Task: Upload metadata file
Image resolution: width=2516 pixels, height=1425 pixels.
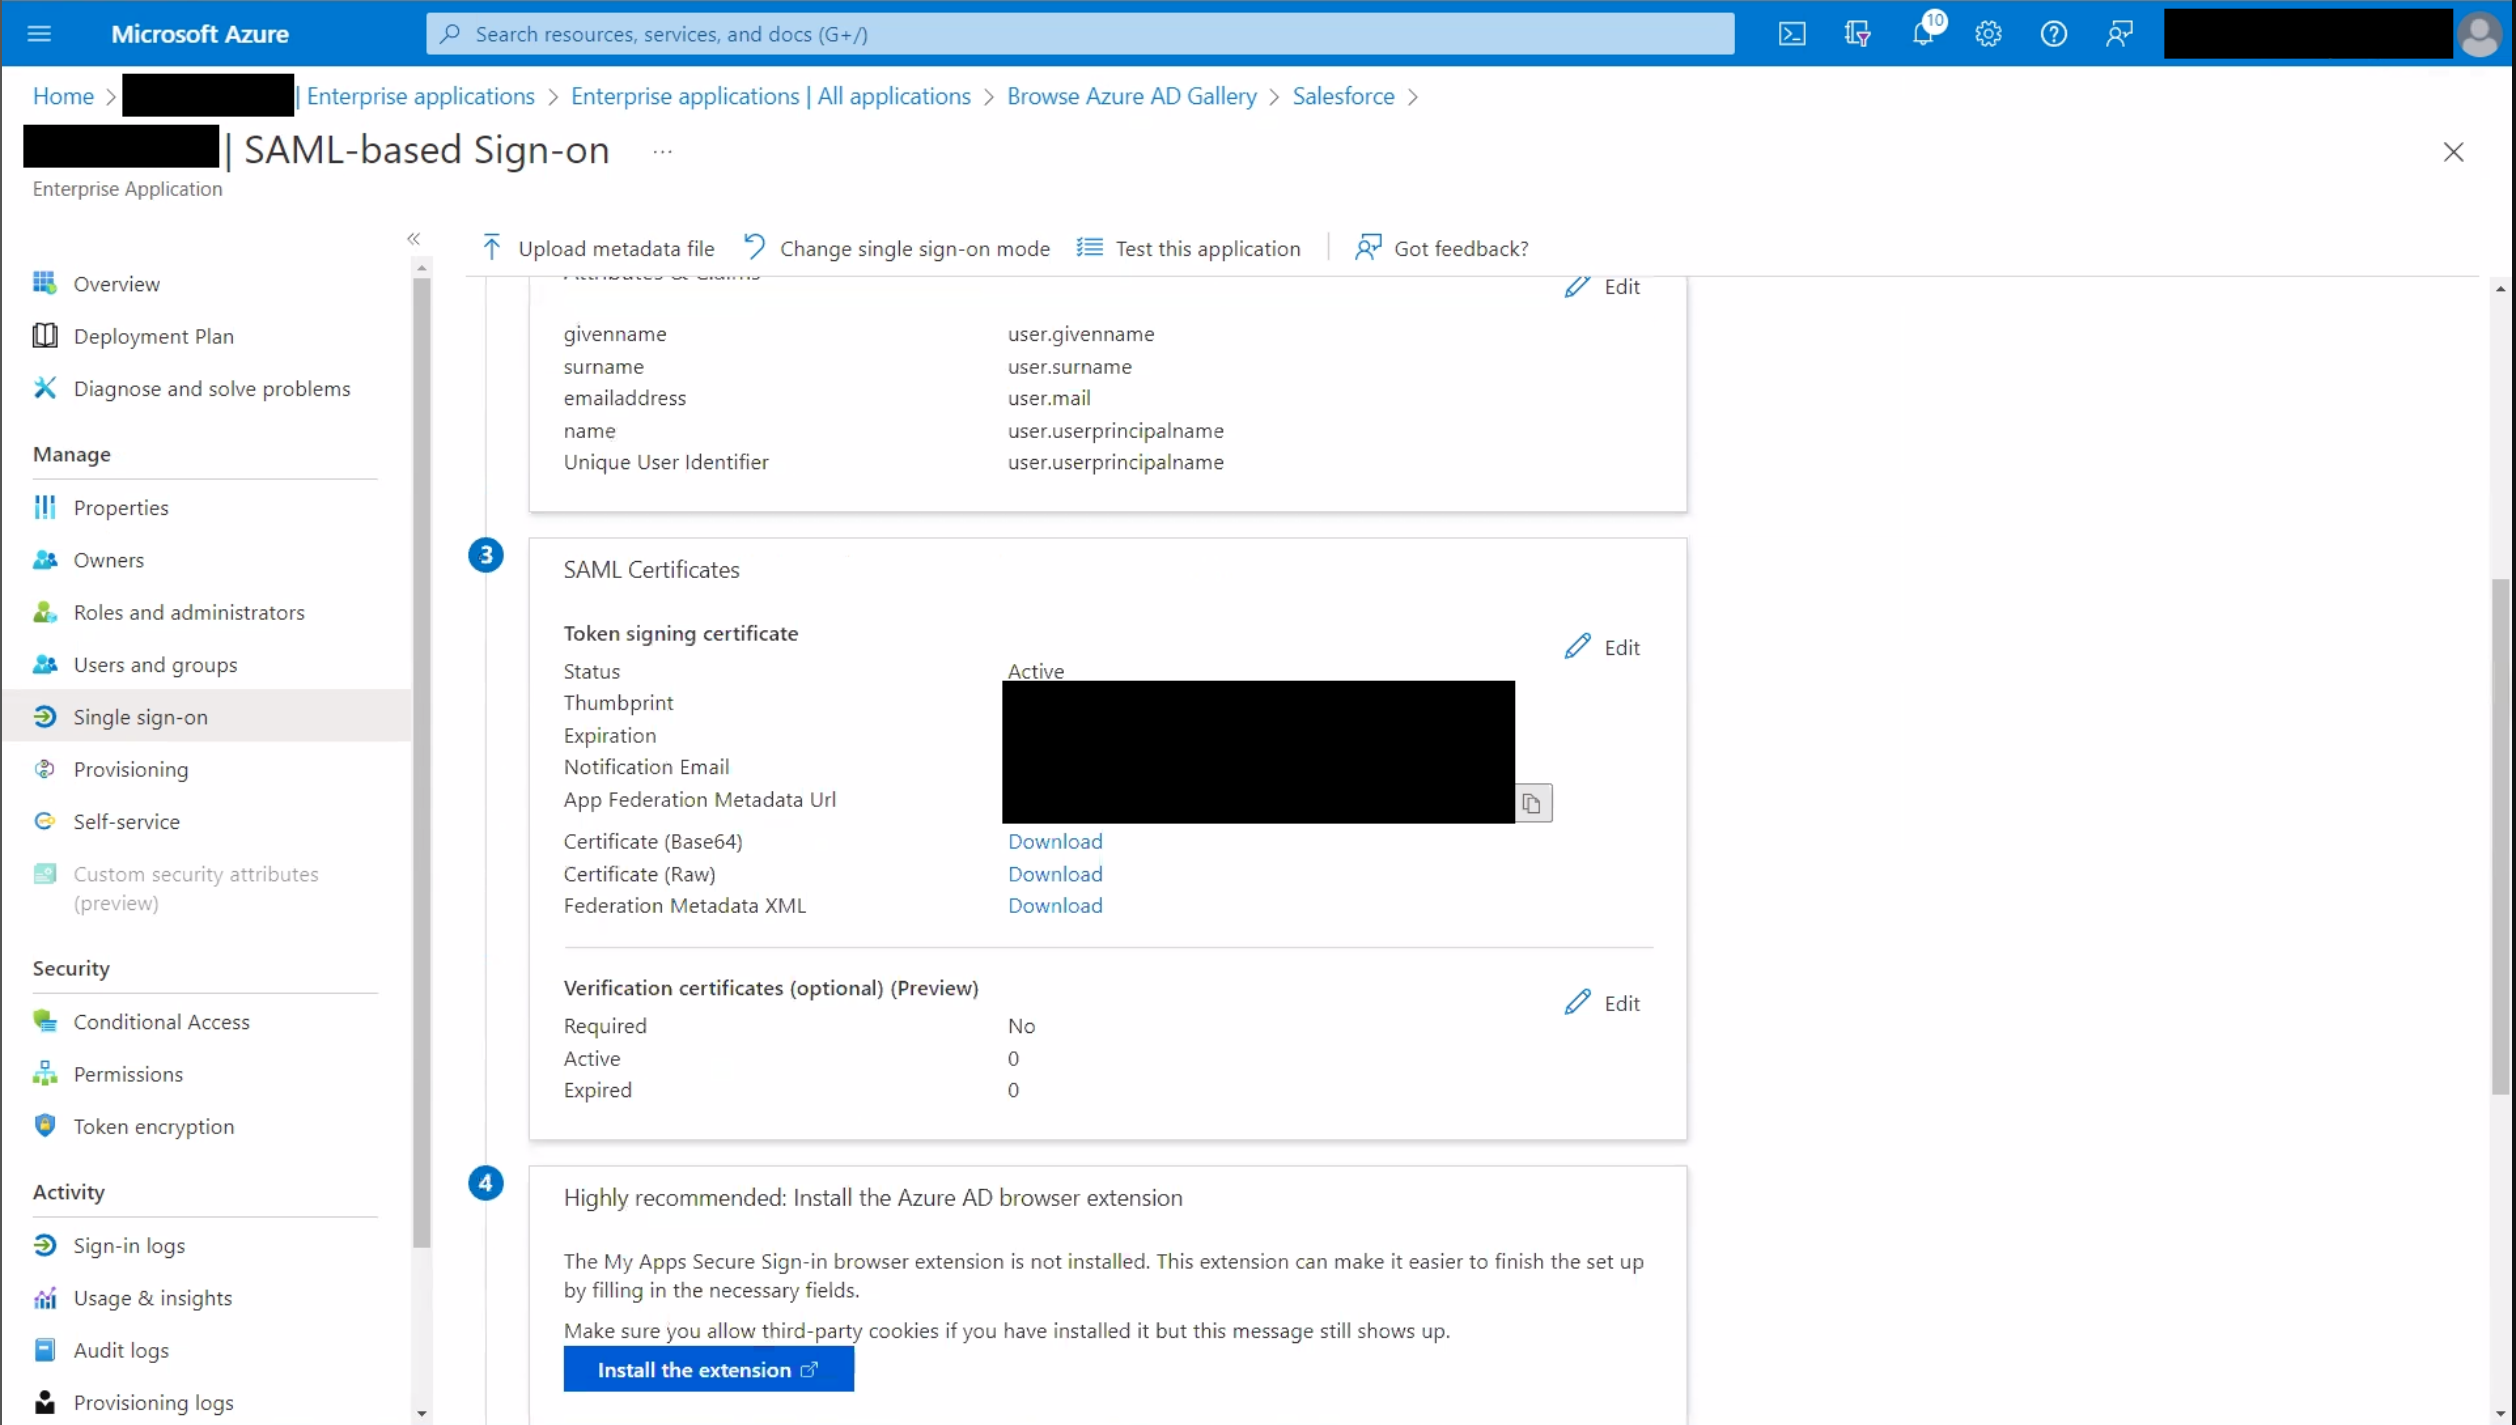Action: click(x=598, y=248)
